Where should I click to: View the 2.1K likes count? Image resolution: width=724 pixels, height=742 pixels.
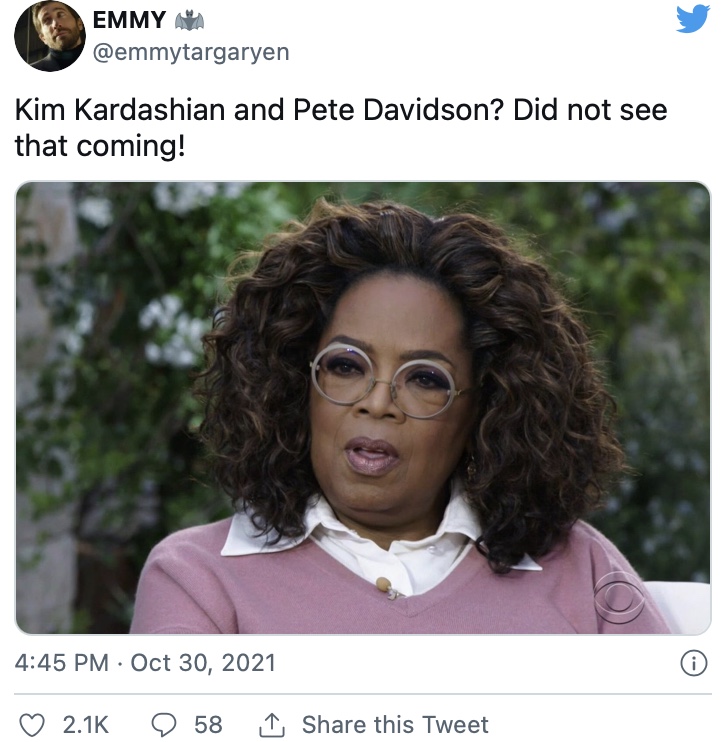86,725
